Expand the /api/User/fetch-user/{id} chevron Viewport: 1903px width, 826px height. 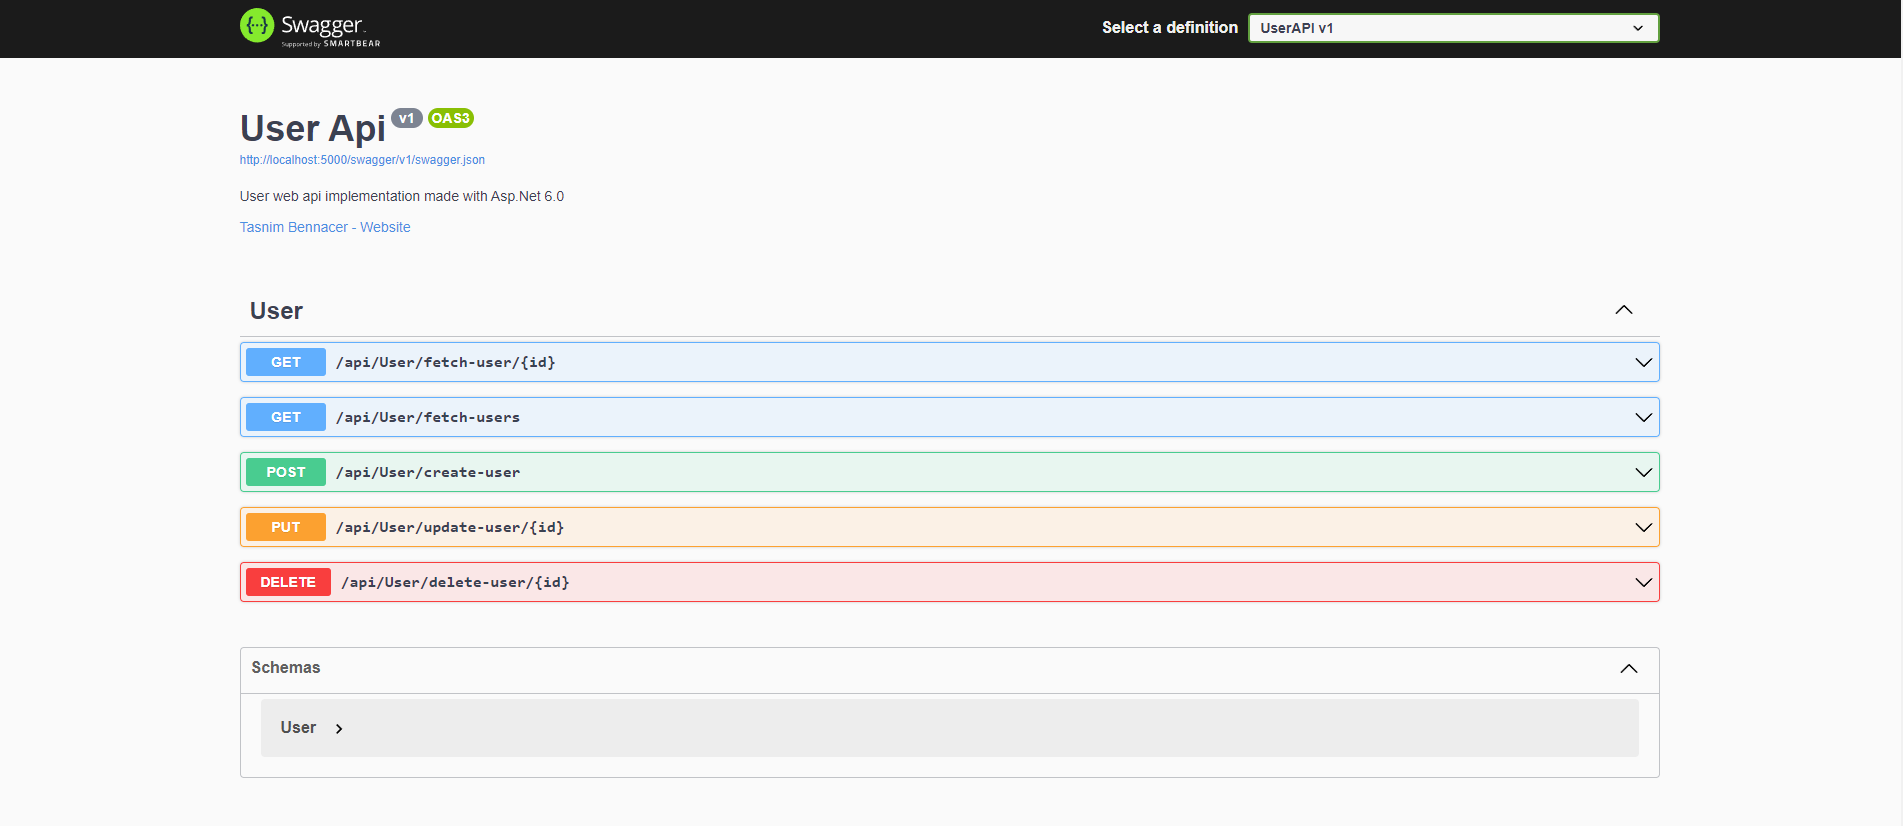pyautogui.click(x=1643, y=362)
